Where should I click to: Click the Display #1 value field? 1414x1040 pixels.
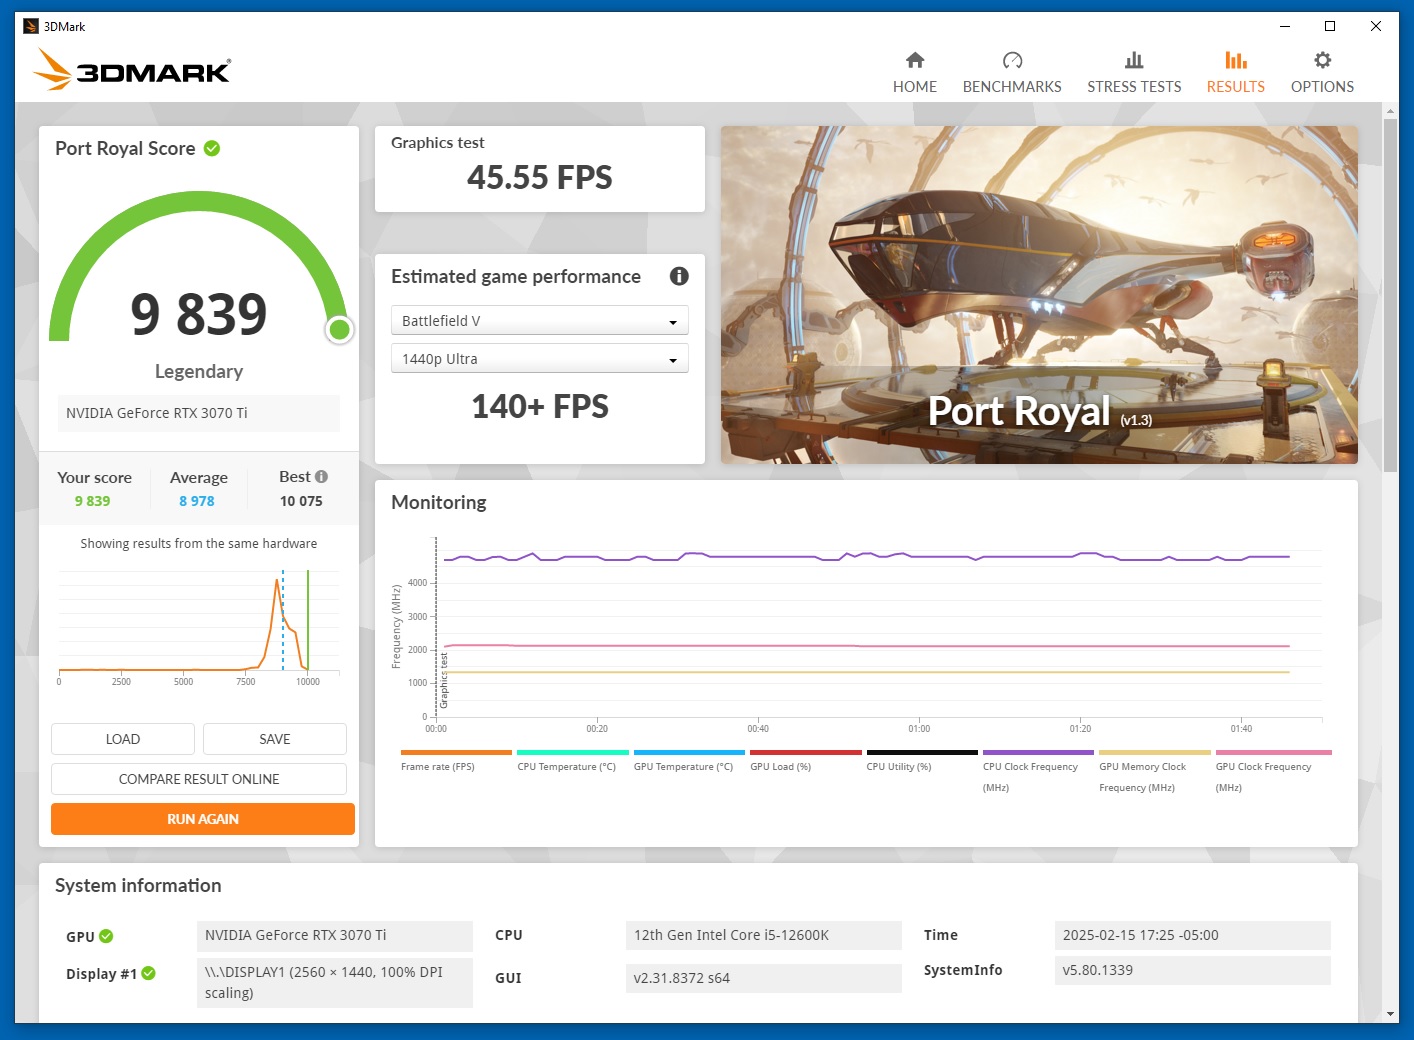pos(335,982)
